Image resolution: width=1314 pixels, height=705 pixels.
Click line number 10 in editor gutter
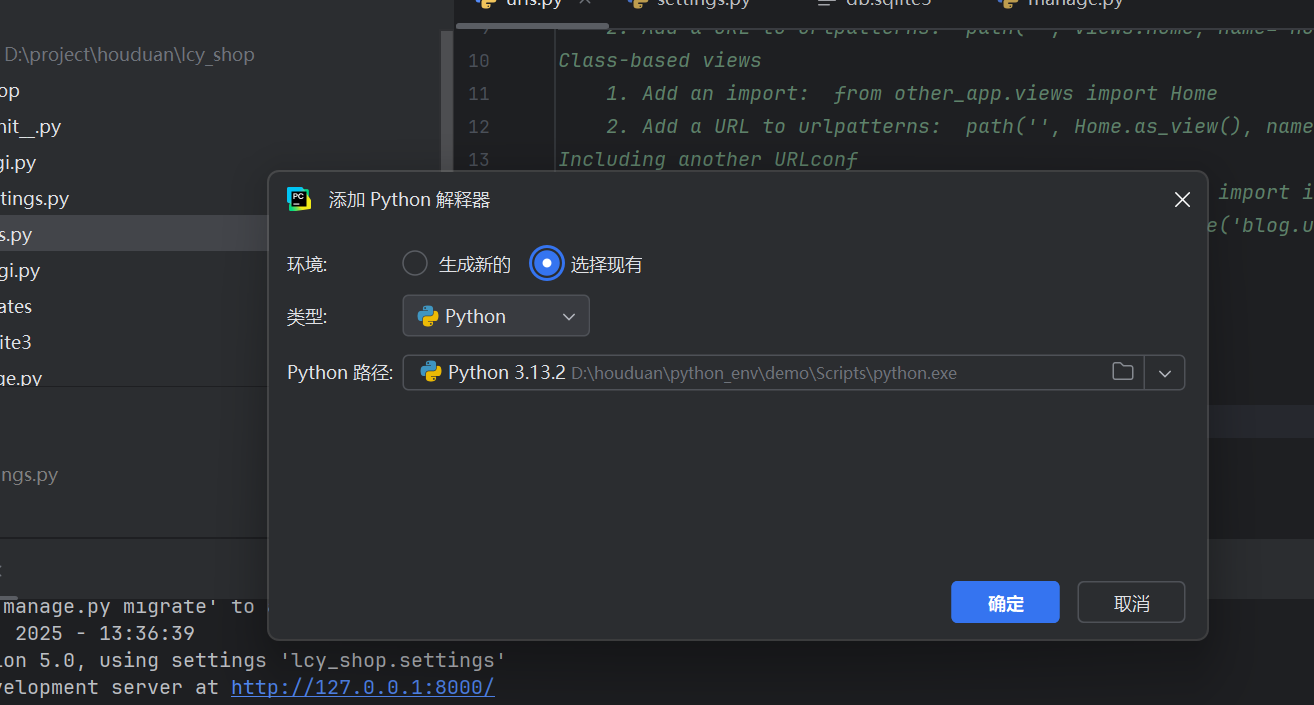[x=478, y=61]
